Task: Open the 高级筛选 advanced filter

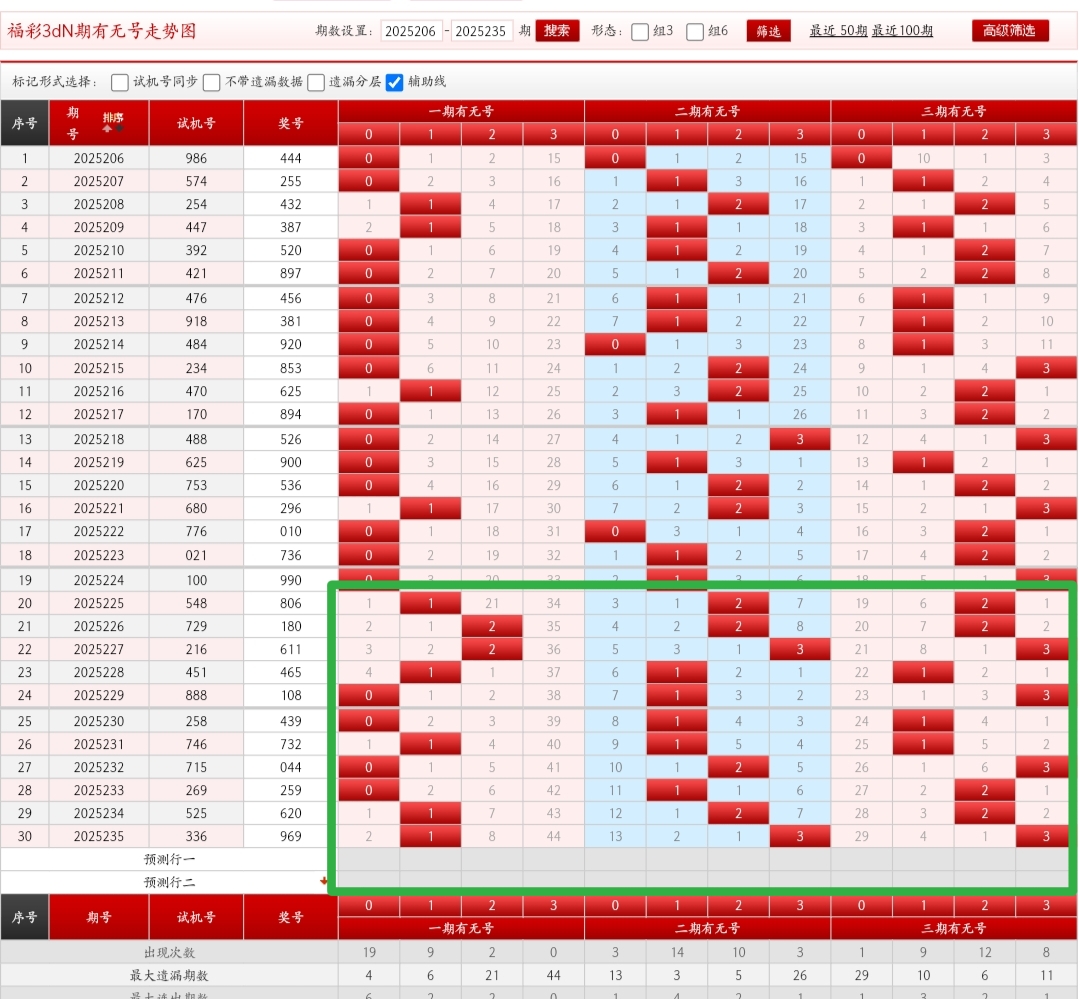Action: point(1010,31)
